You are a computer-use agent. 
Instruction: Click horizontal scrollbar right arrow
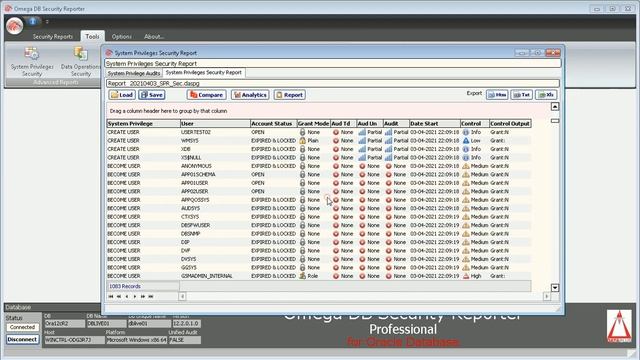coord(547,296)
